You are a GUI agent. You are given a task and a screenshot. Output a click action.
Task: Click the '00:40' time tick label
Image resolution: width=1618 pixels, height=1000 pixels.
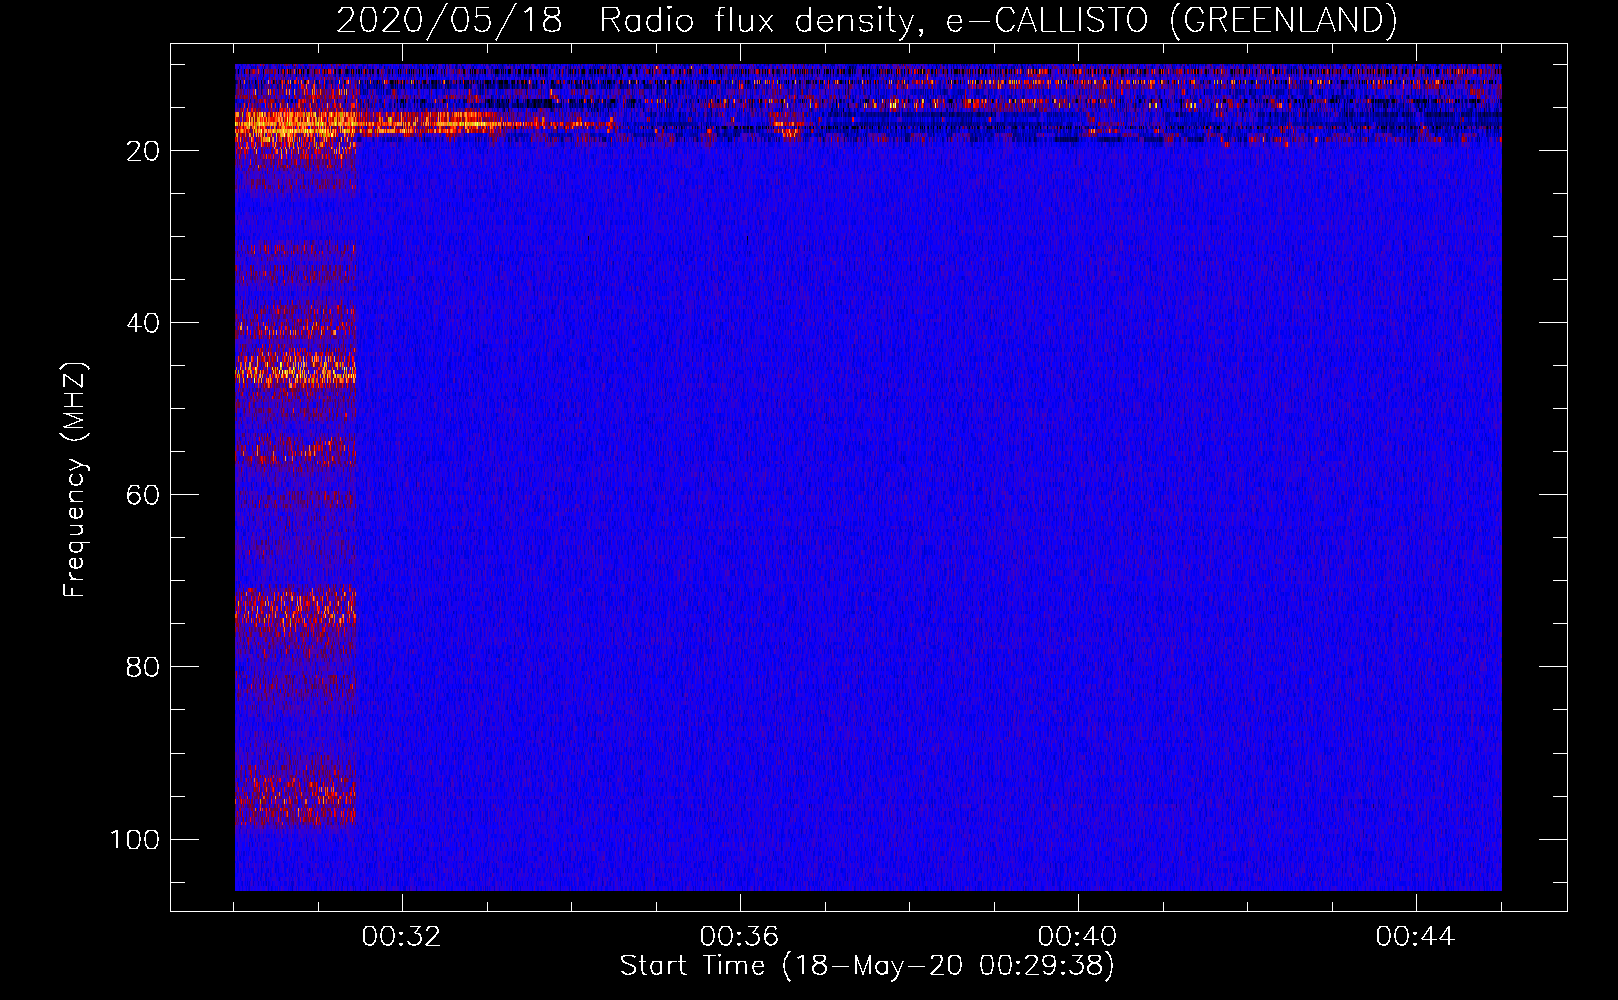point(1077,937)
